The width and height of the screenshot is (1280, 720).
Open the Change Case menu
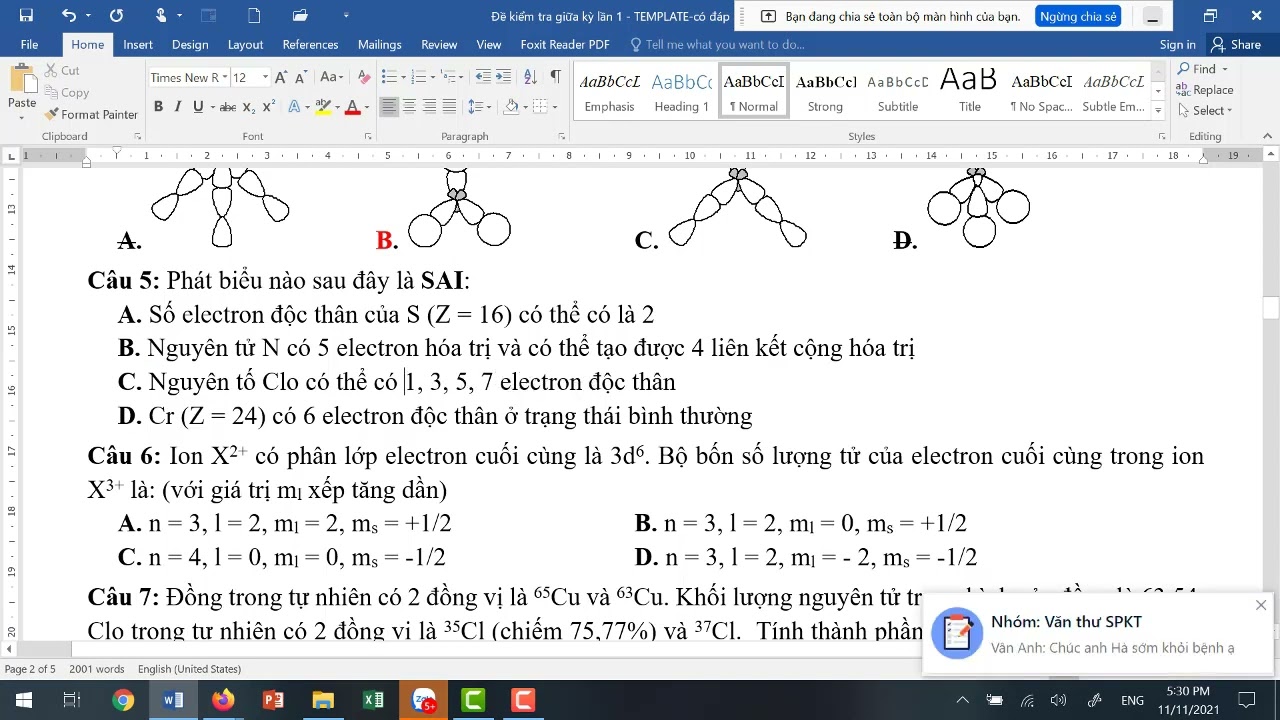331,77
